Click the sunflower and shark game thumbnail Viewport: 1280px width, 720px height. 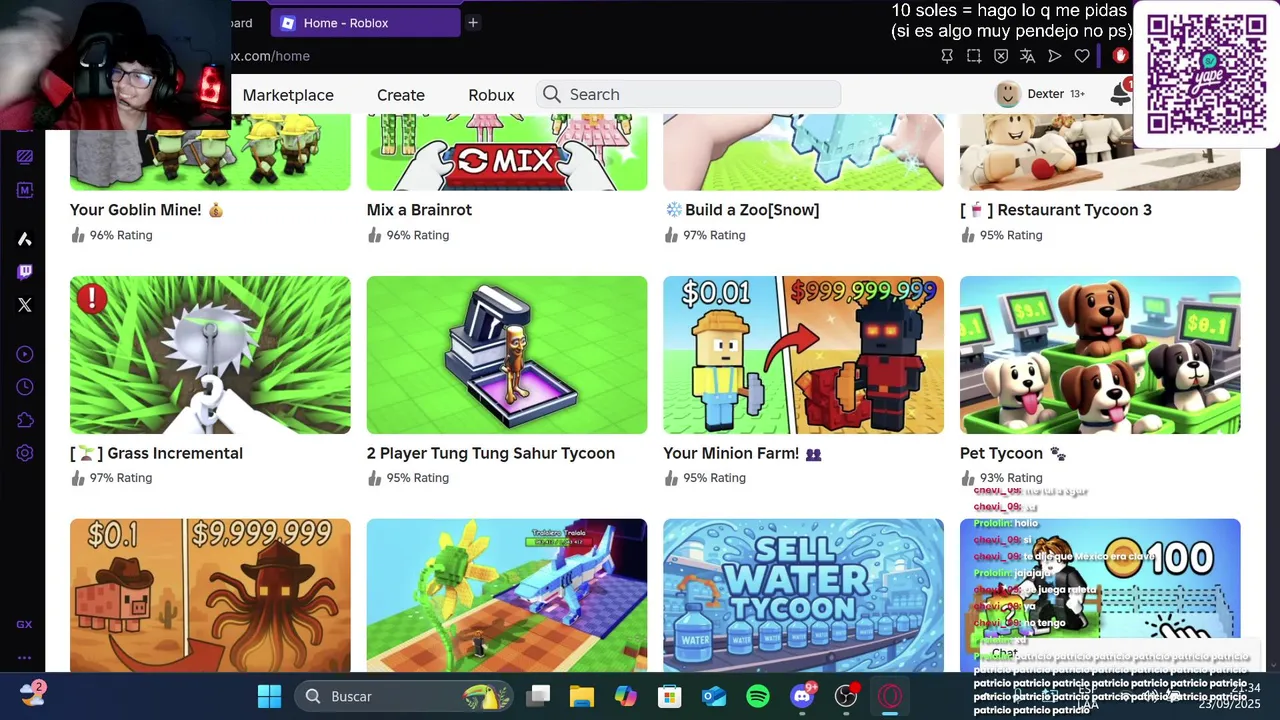point(507,595)
